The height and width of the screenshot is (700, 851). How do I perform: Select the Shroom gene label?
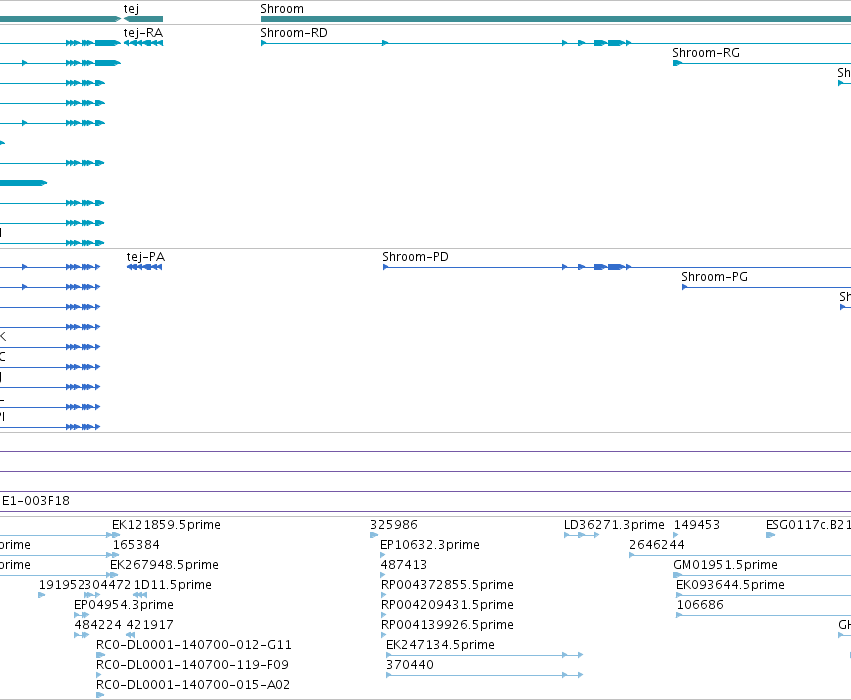(x=282, y=9)
